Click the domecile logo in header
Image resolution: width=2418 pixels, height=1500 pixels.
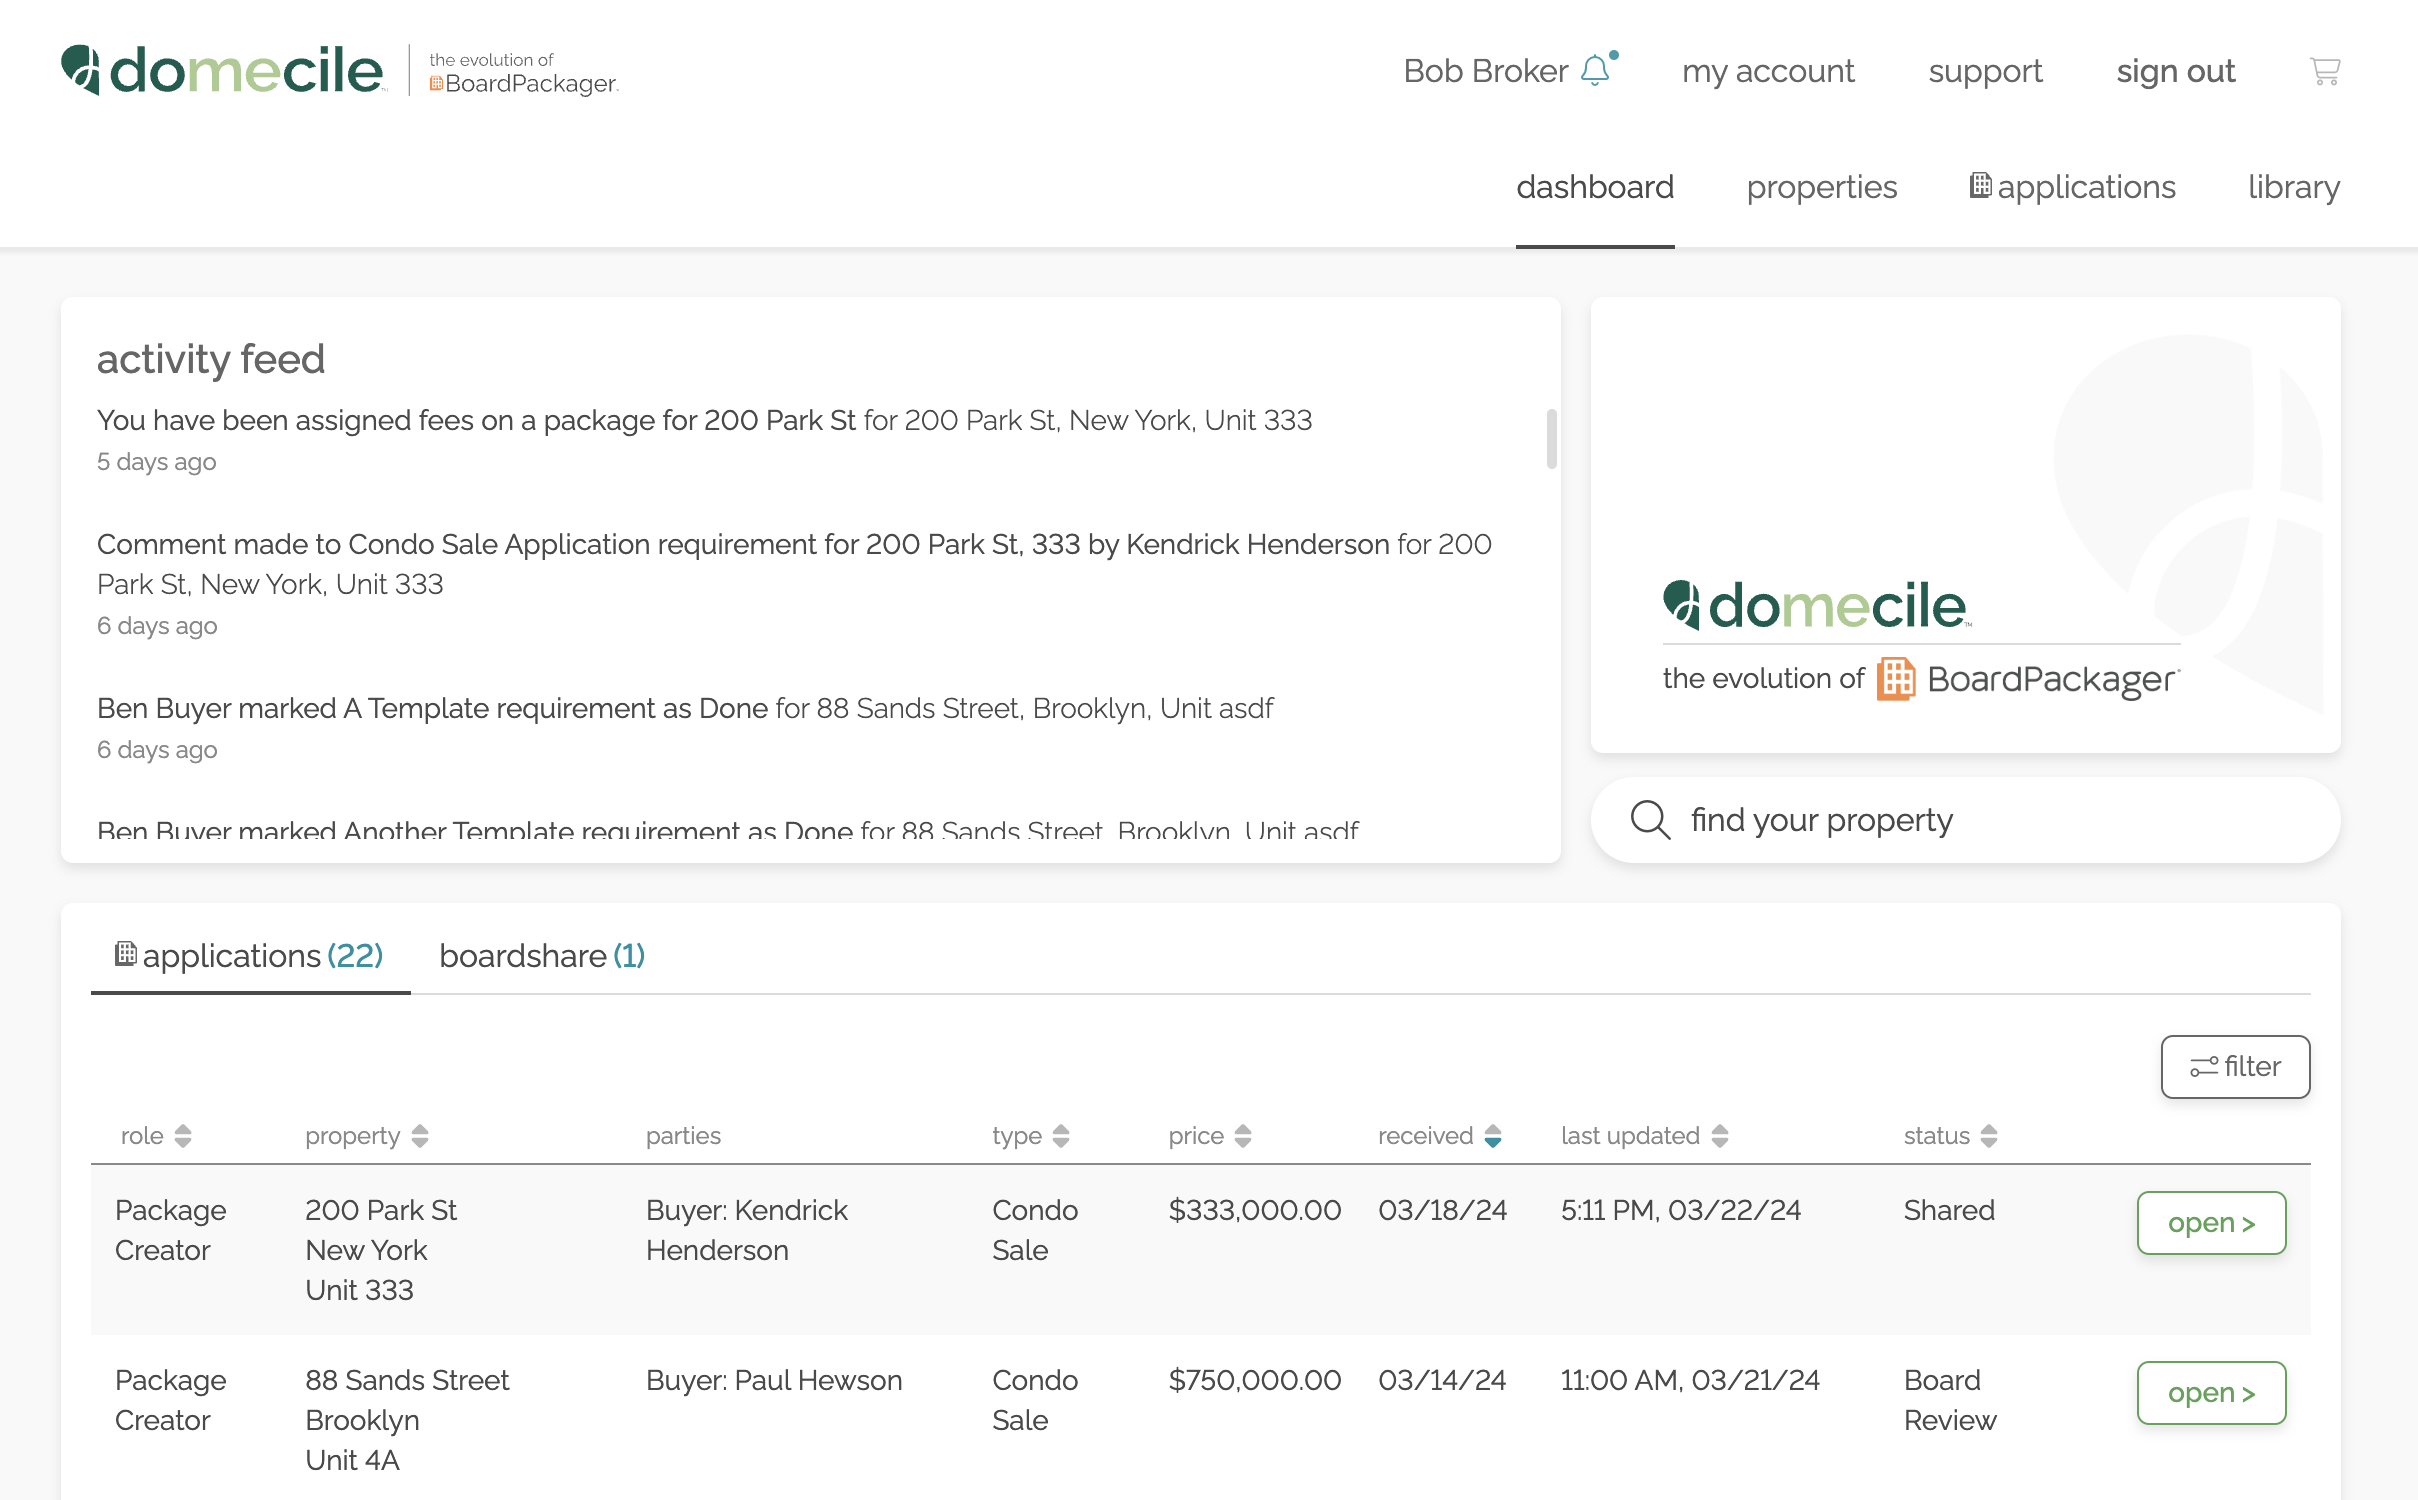tap(222, 70)
